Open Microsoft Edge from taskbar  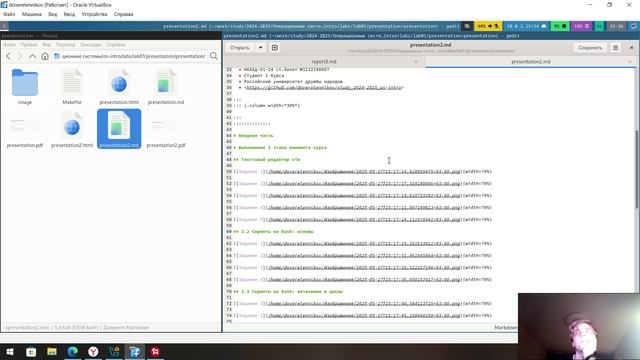(73, 351)
